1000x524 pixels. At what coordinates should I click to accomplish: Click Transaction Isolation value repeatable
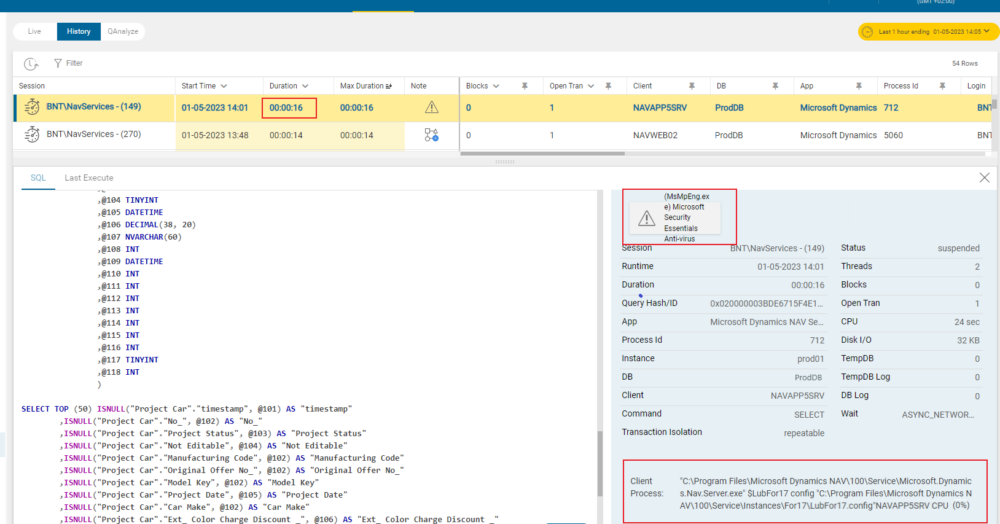804,433
